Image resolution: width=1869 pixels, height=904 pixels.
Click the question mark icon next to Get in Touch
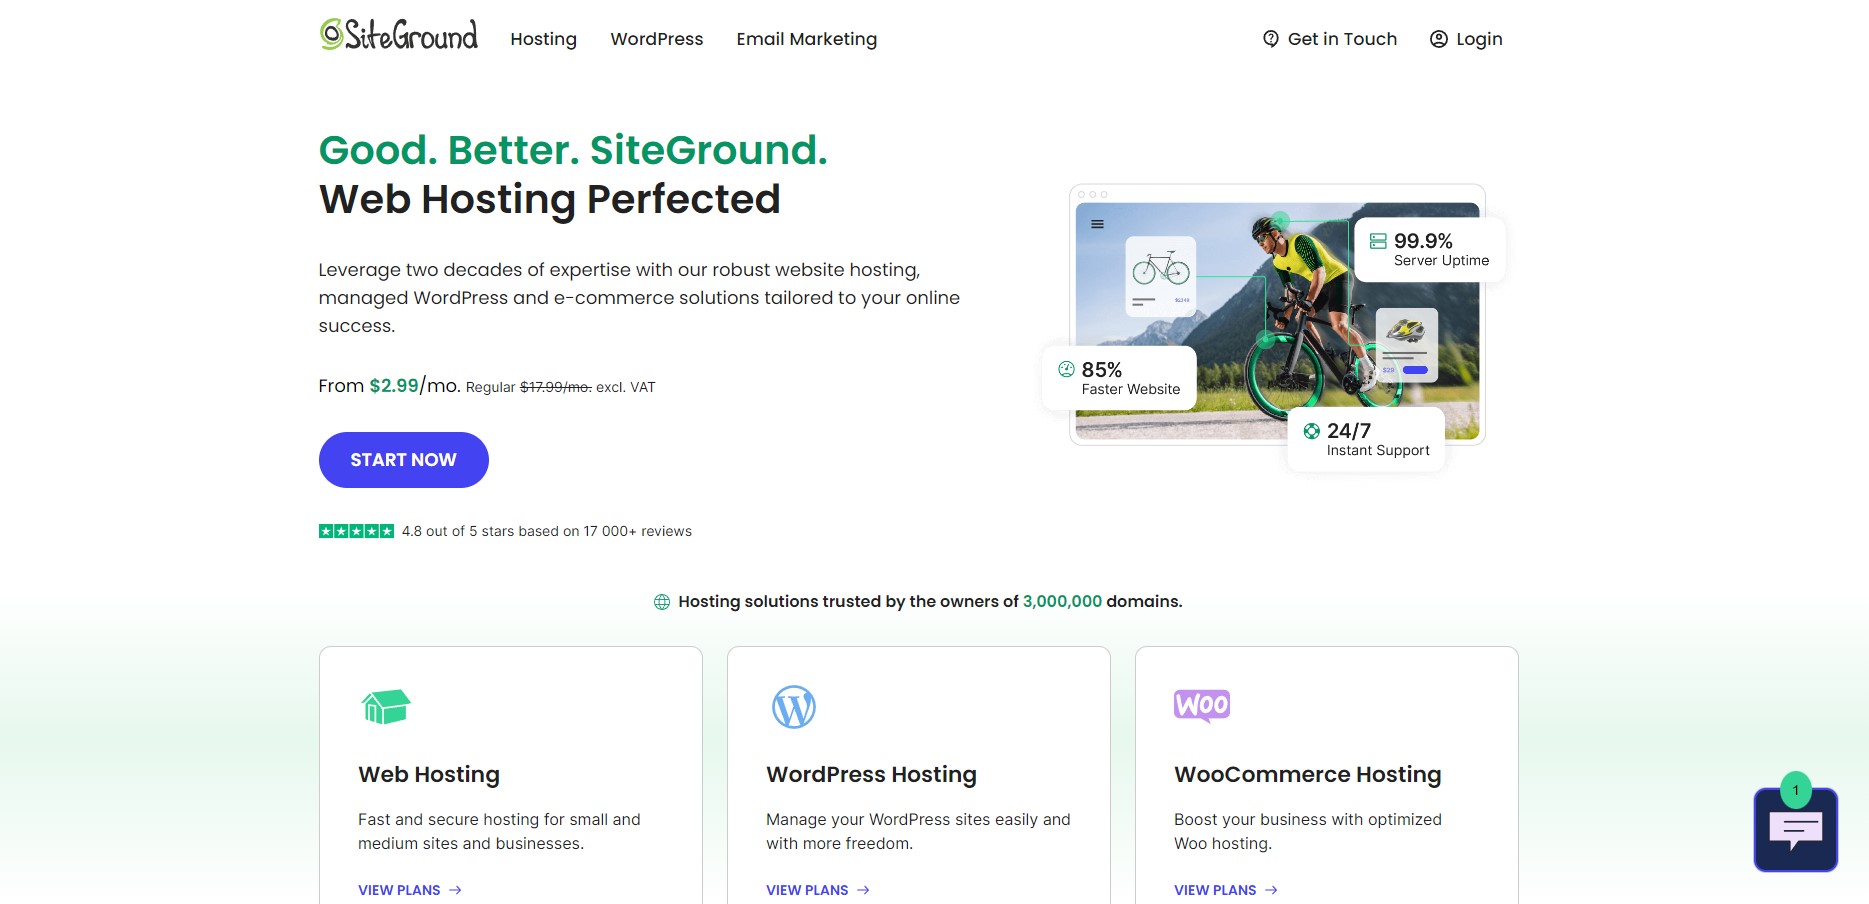[1270, 39]
